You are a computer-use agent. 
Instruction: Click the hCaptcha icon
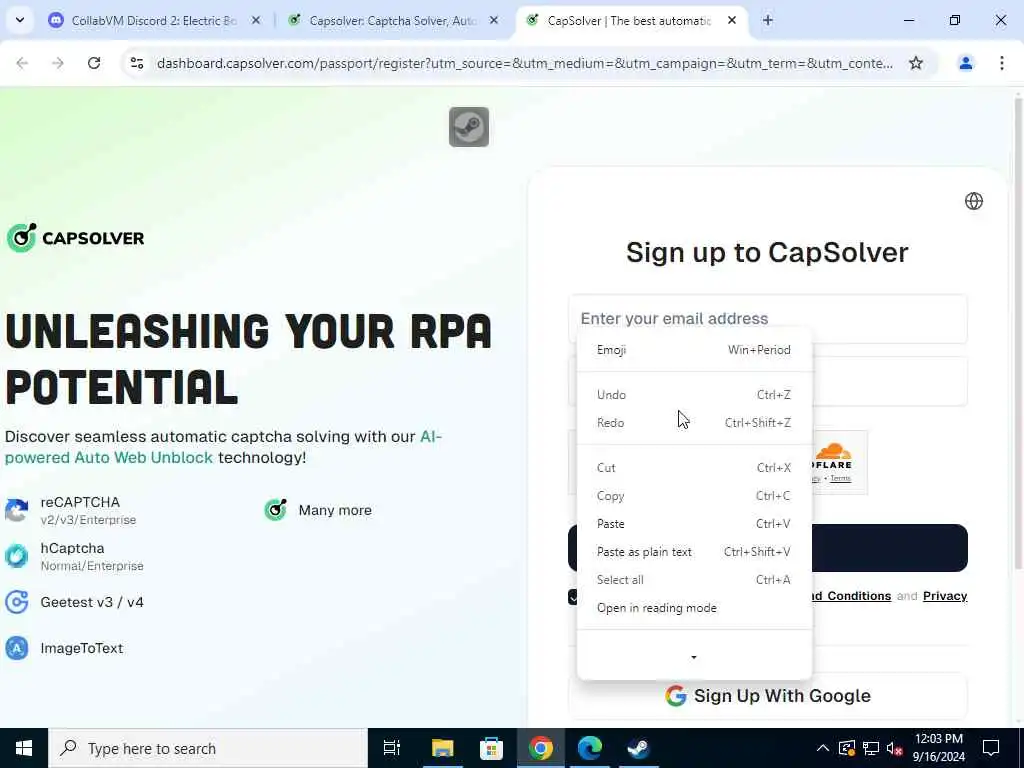16,556
